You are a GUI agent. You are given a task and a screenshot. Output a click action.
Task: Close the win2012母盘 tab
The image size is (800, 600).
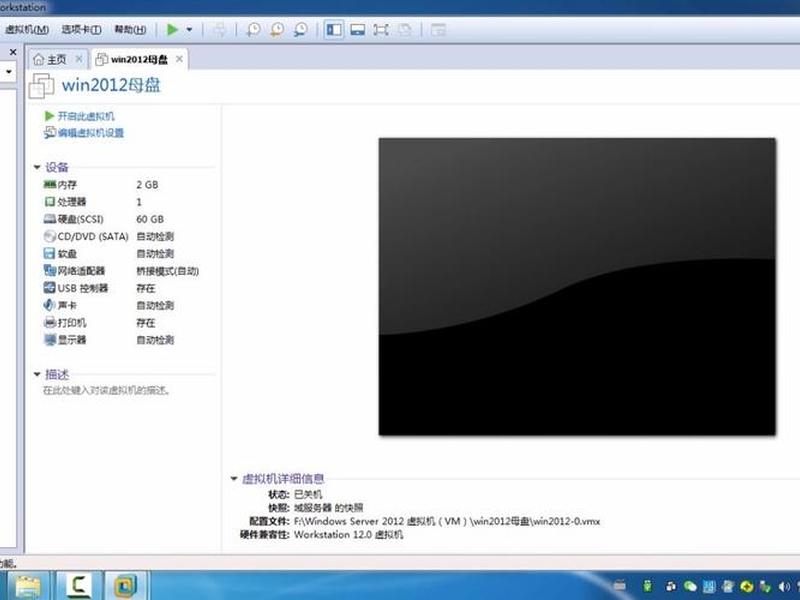tap(180, 59)
